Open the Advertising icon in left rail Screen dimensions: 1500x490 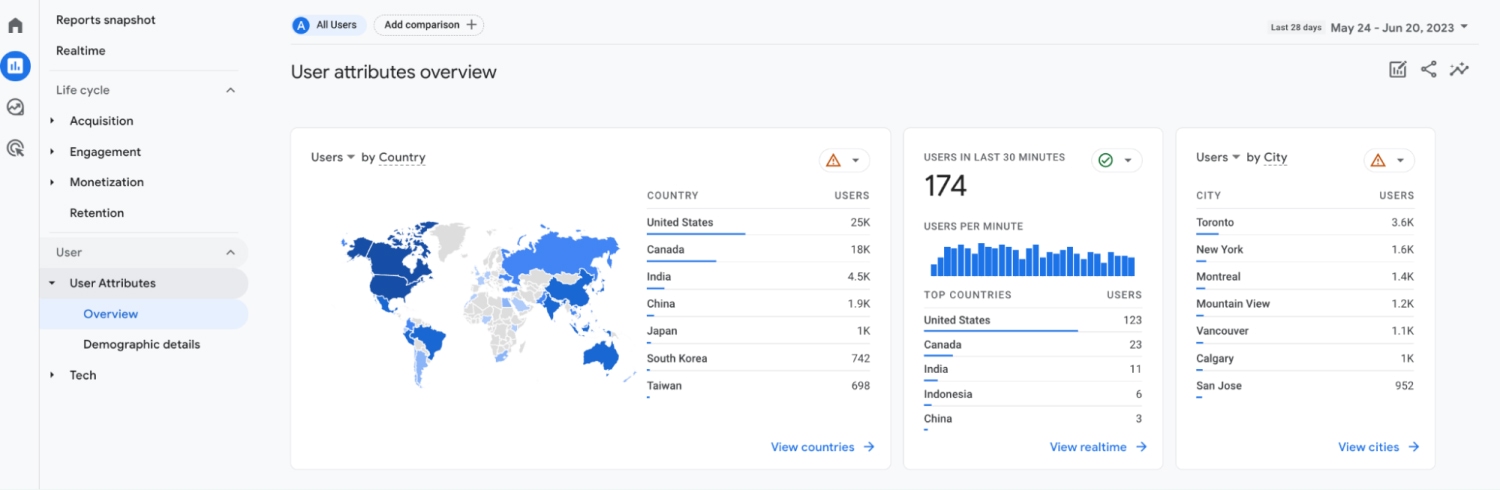pos(15,148)
